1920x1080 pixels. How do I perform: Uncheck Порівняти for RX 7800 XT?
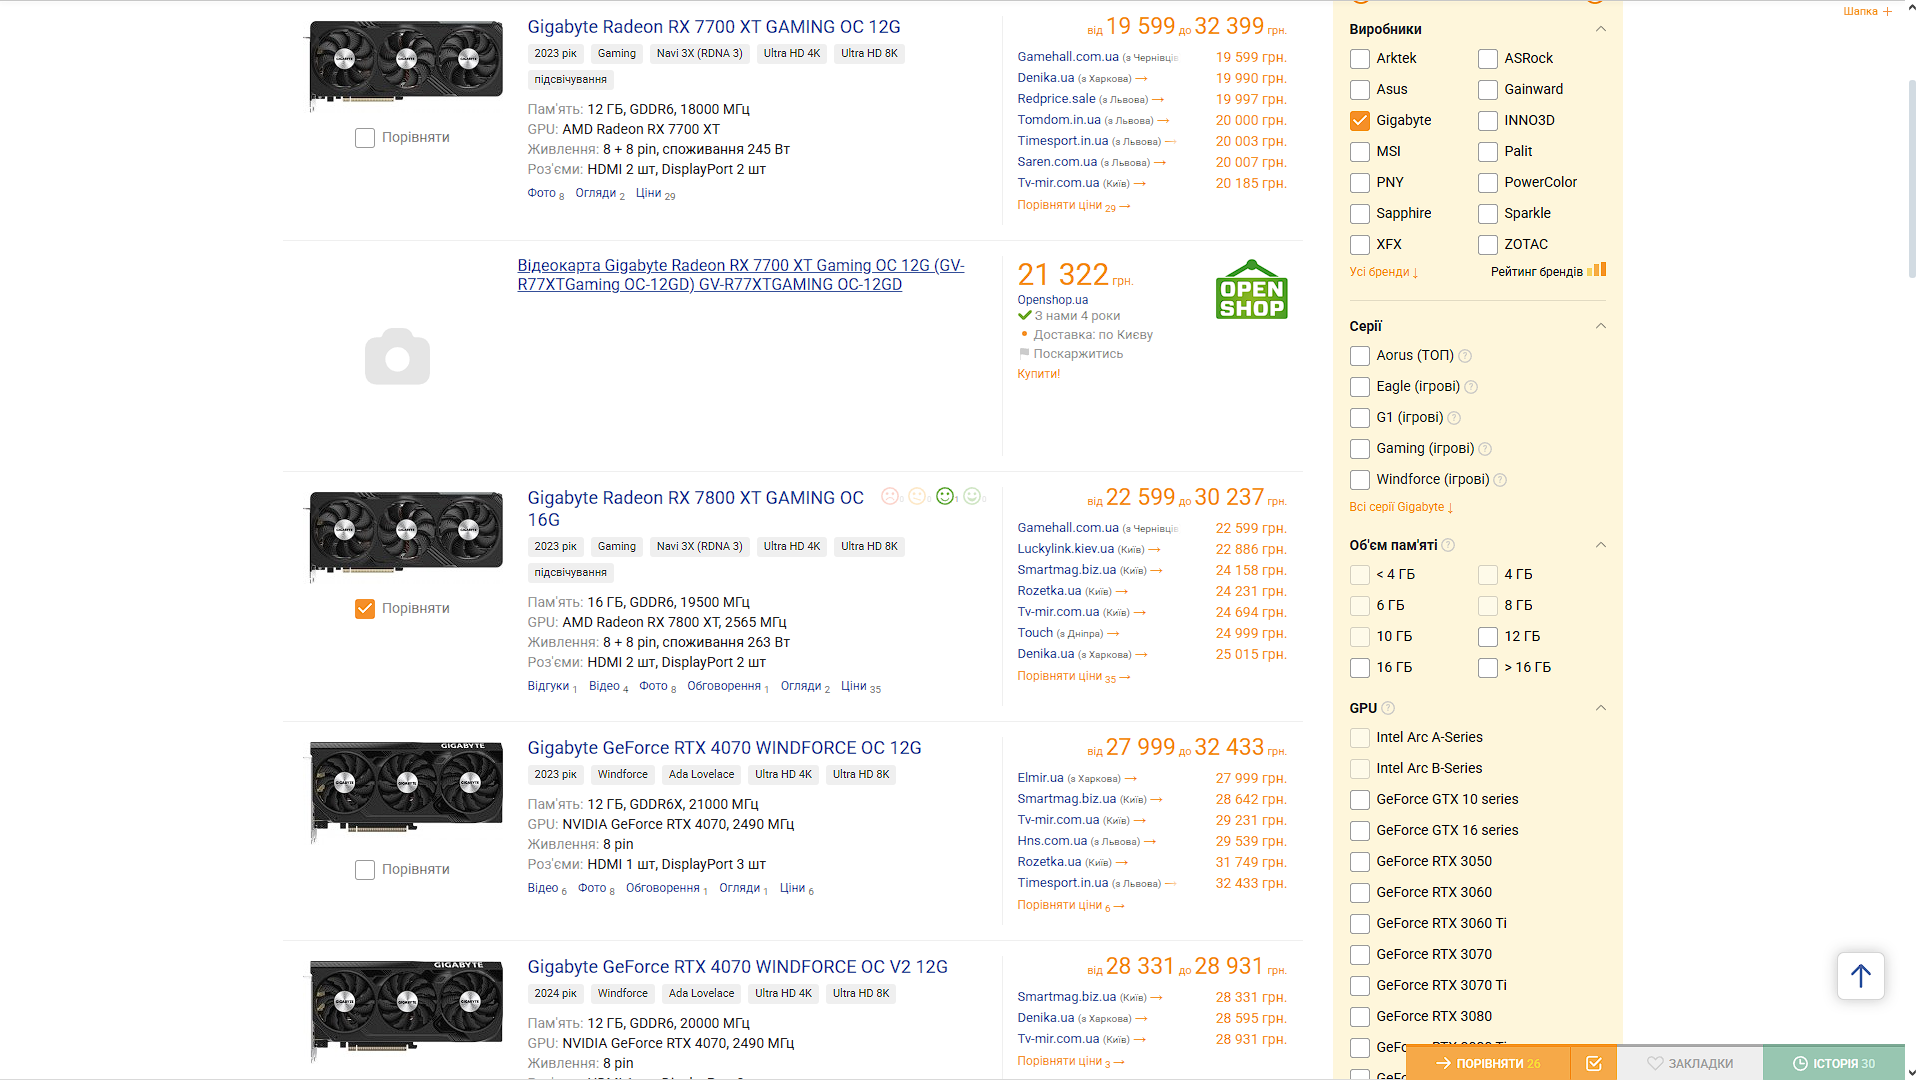[365, 609]
